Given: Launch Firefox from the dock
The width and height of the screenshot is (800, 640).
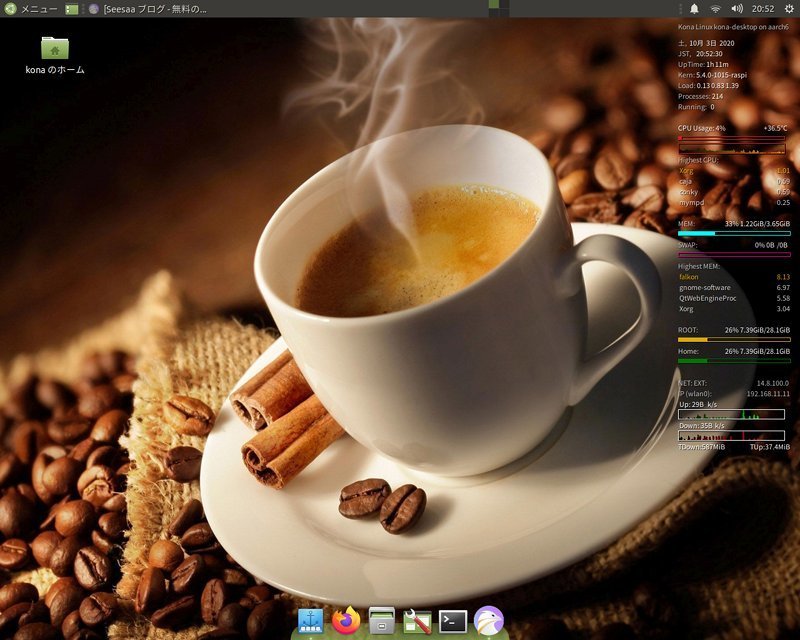Looking at the screenshot, I should tap(345, 620).
